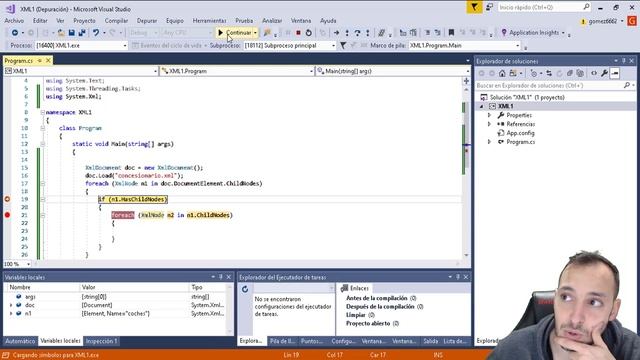Click the Show Next Statement arrow icon
This screenshot has width=640, height=360.
tap(336, 33)
